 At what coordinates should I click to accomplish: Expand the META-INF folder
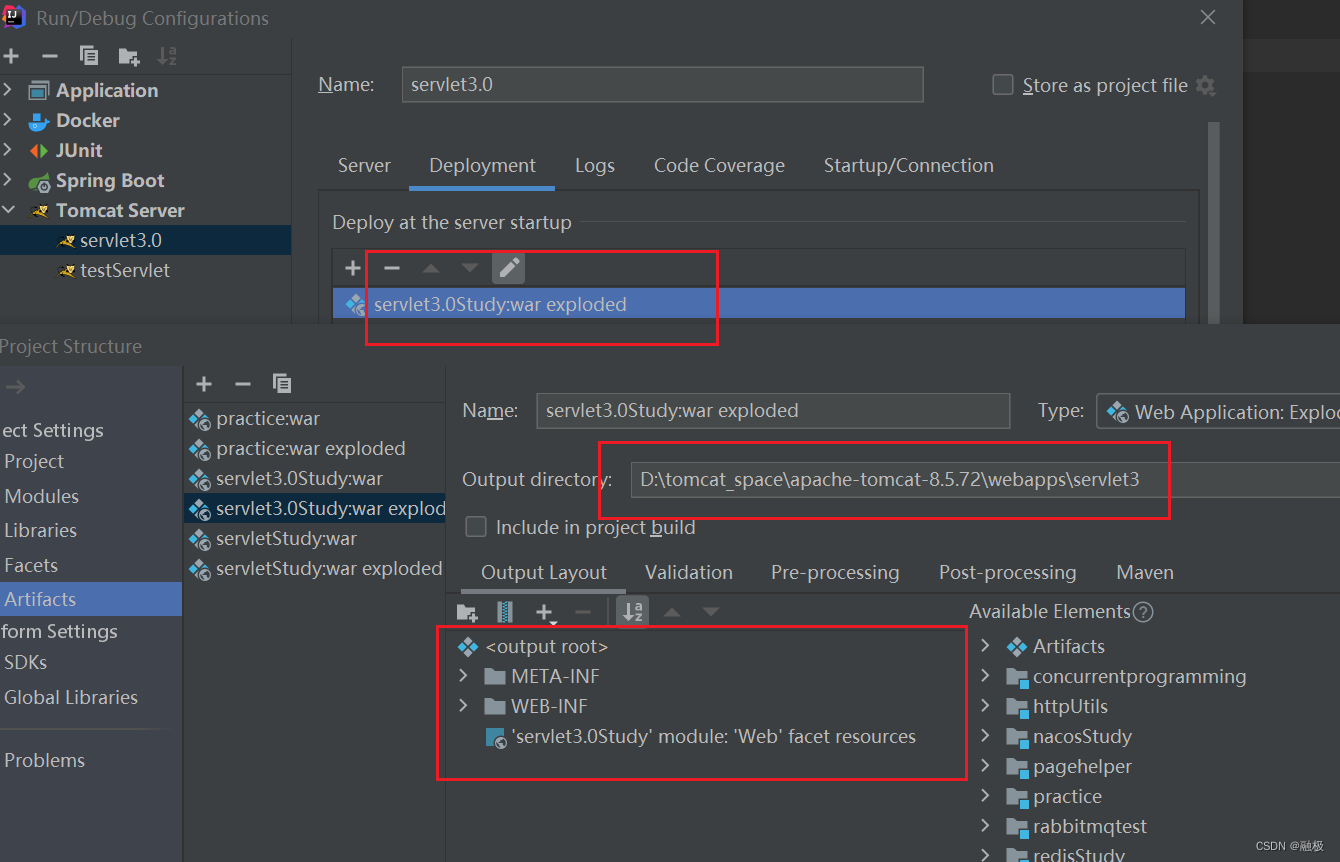(x=463, y=677)
